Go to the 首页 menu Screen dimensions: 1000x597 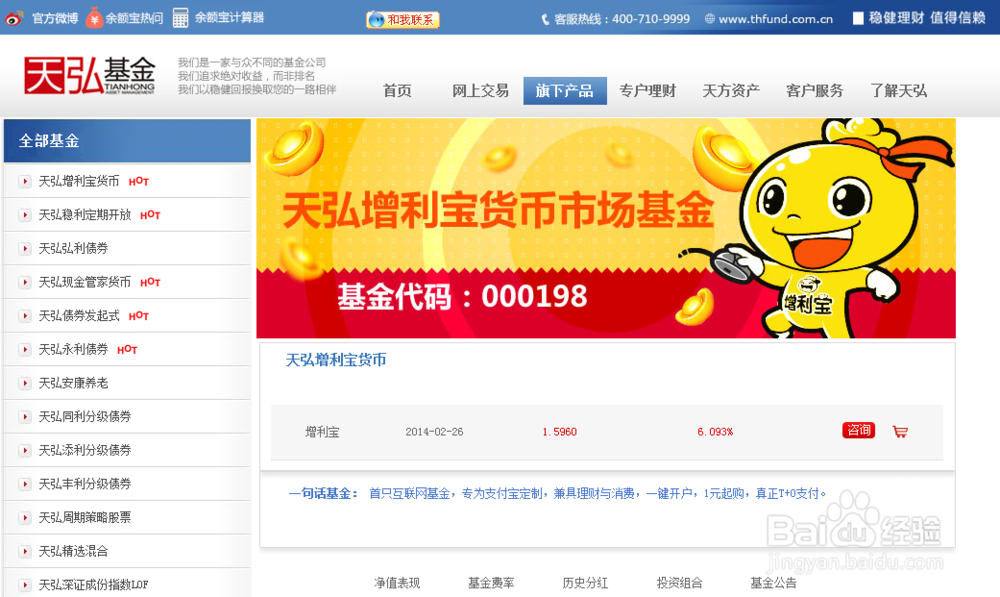click(397, 91)
